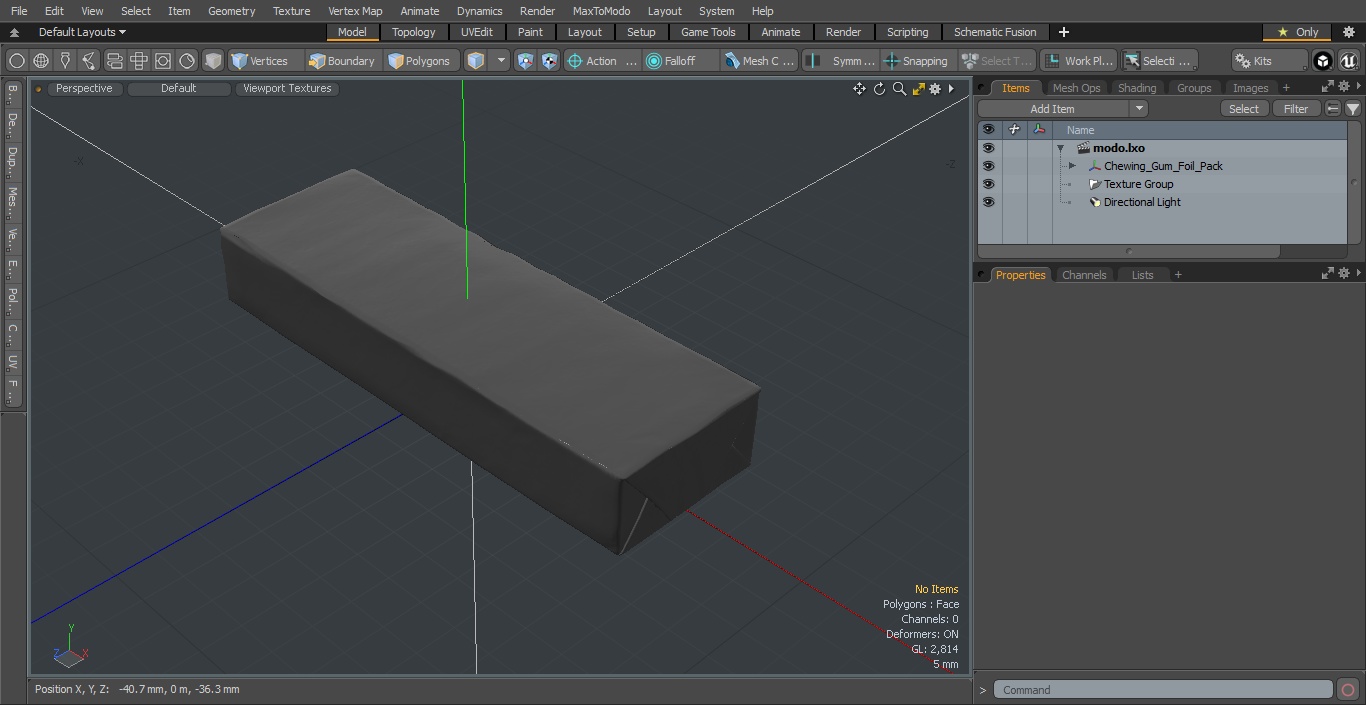Toggle visibility of Directional Light

pos(988,202)
